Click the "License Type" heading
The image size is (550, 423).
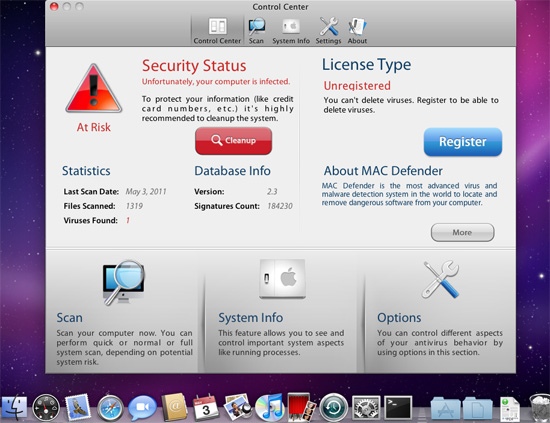[x=367, y=65]
